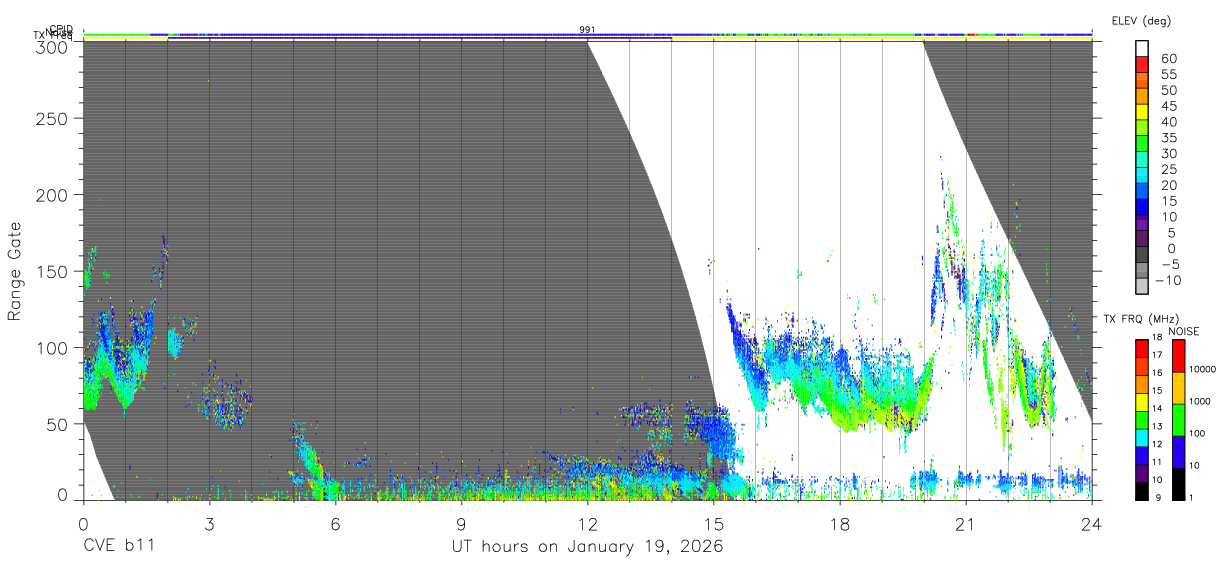Click the yellow segment of the TX FRQ bar
The height and width of the screenshot is (567, 1228).
coord(1142,402)
